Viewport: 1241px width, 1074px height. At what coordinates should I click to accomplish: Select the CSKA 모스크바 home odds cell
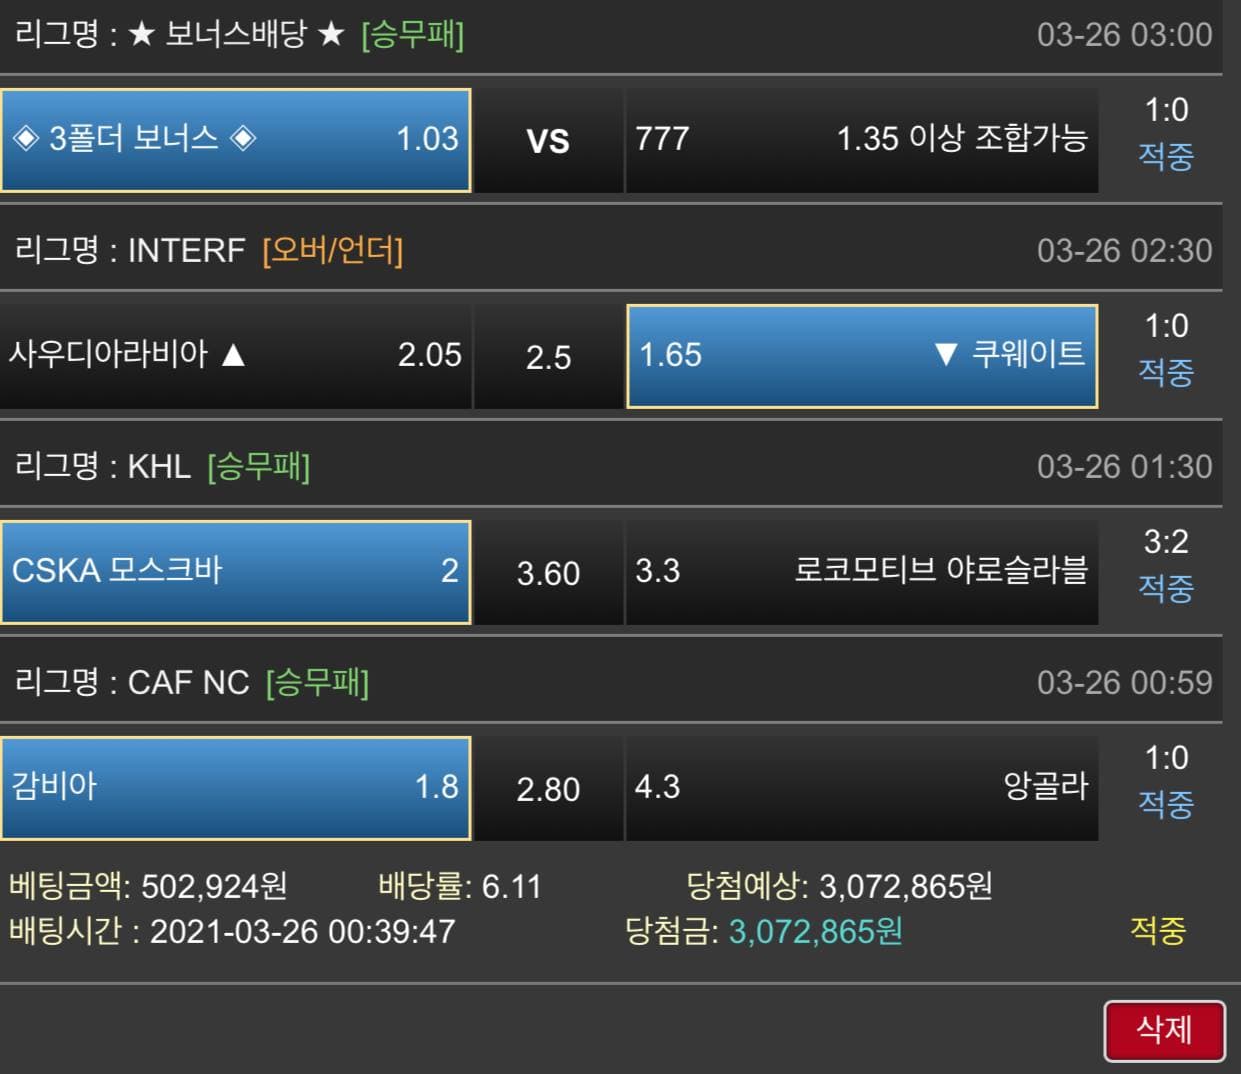236,572
